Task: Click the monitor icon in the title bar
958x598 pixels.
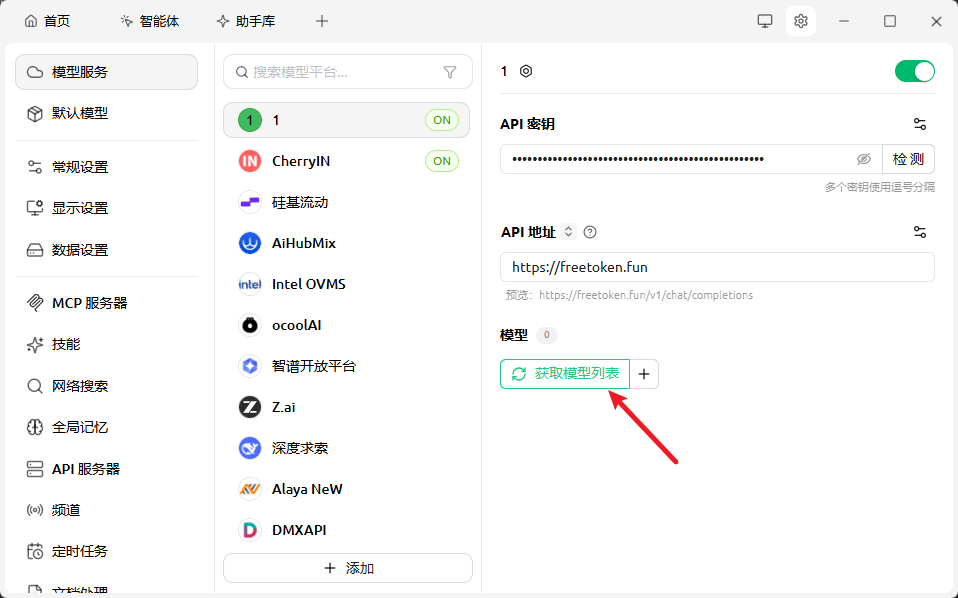Action: tap(765, 21)
